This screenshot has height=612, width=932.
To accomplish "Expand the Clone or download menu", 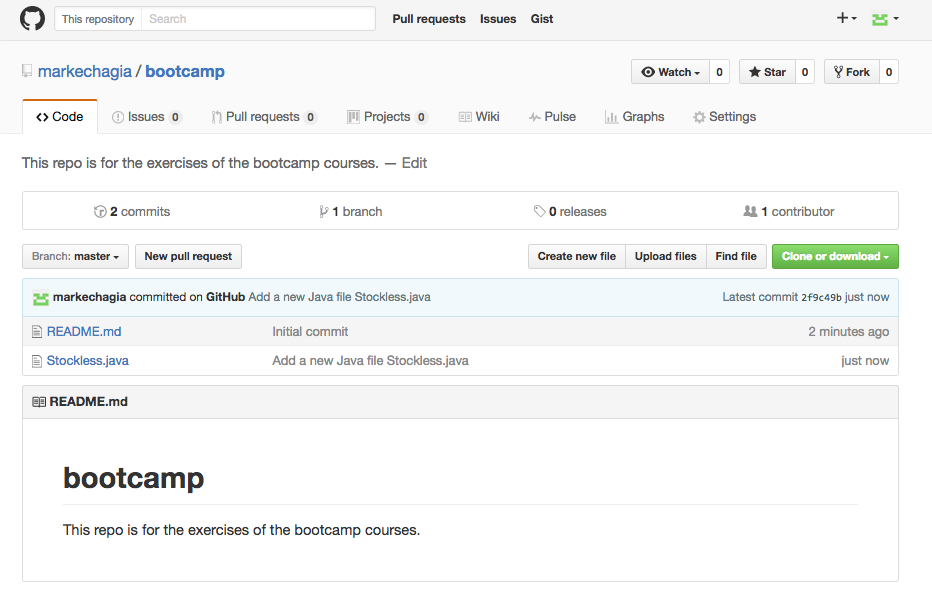I will coord(835,256).
